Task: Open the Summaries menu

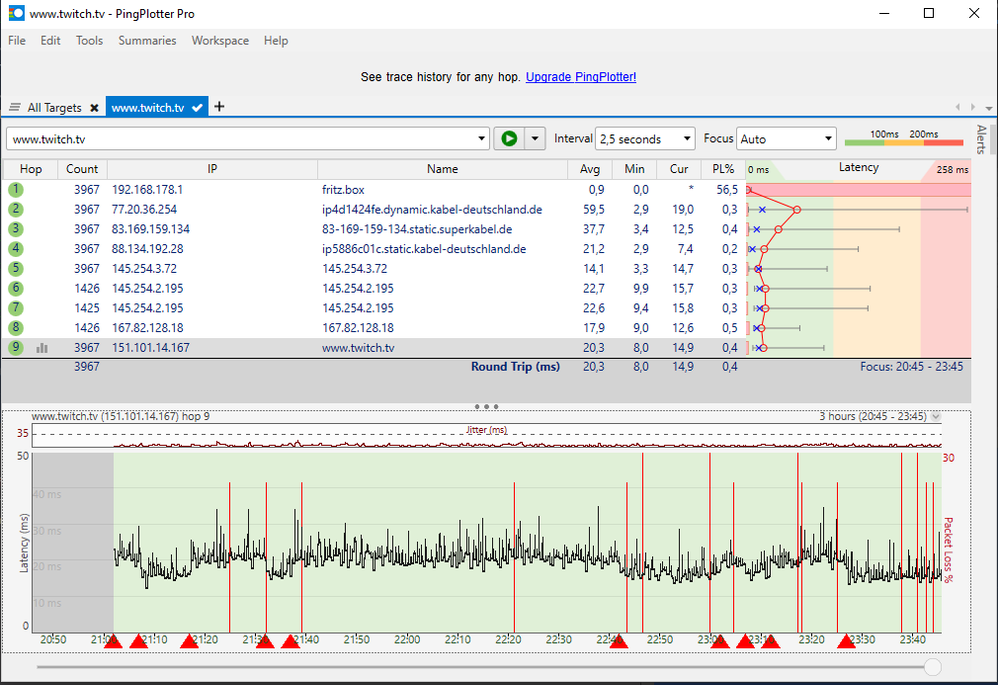Action: tap(147, 41)
